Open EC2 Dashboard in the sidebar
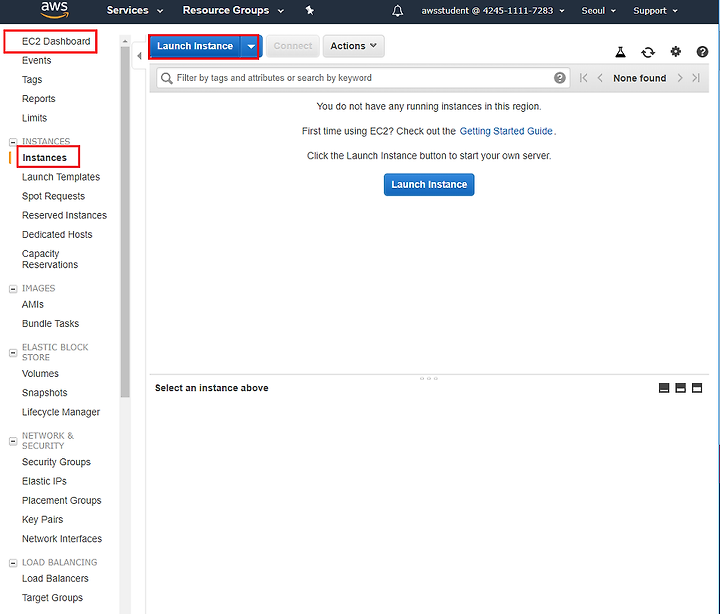This screenshot has height=614, width=720. 56,41
